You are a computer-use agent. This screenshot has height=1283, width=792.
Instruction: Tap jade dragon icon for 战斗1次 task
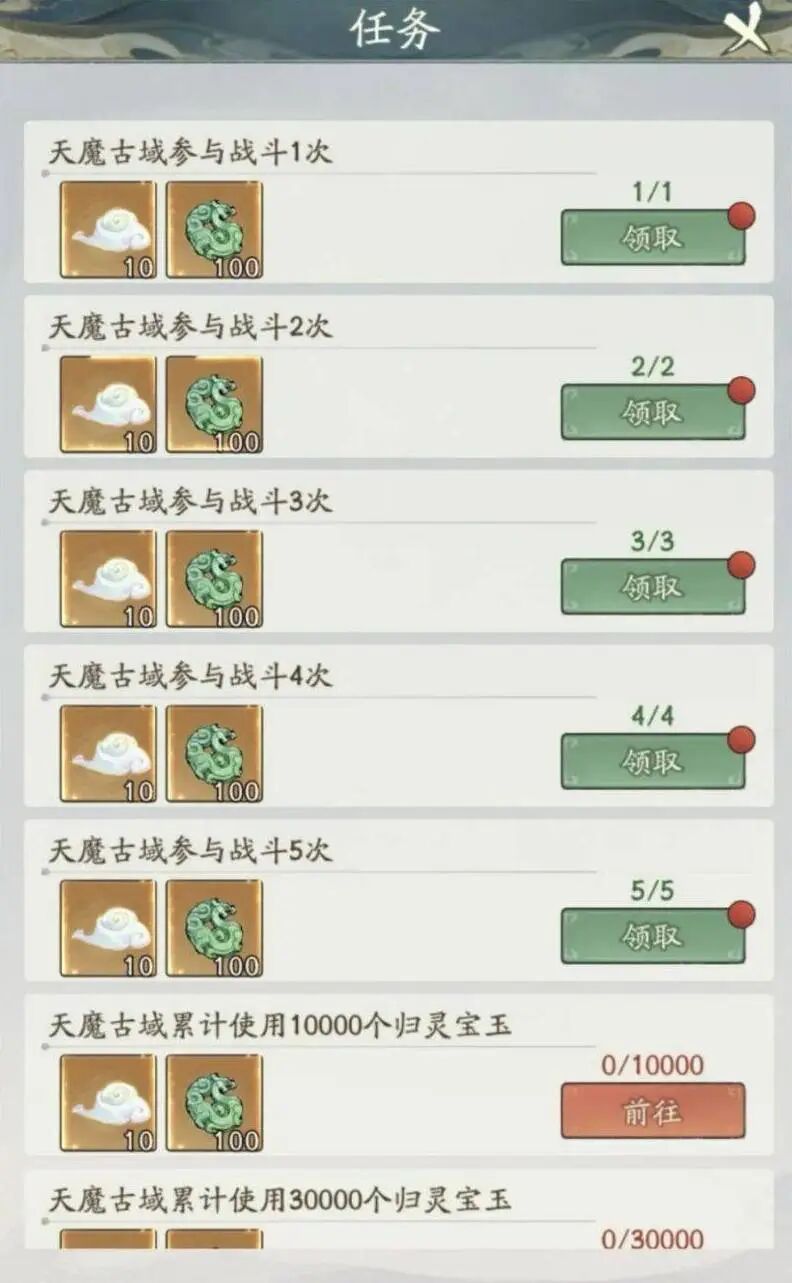tap(214, 229)
